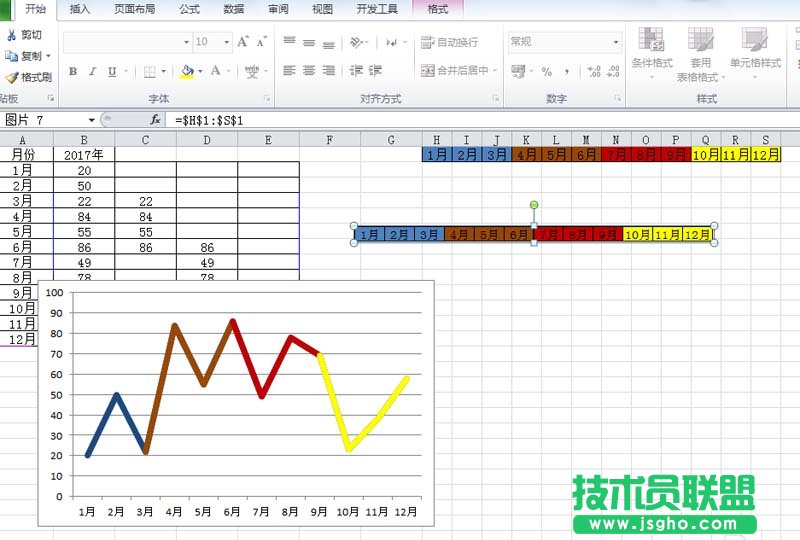Open the 字体 font group dialog launcher
Image resolution: width=800 pixels, height=540 pixels.
pyautogui.click(x=267, y=98)
